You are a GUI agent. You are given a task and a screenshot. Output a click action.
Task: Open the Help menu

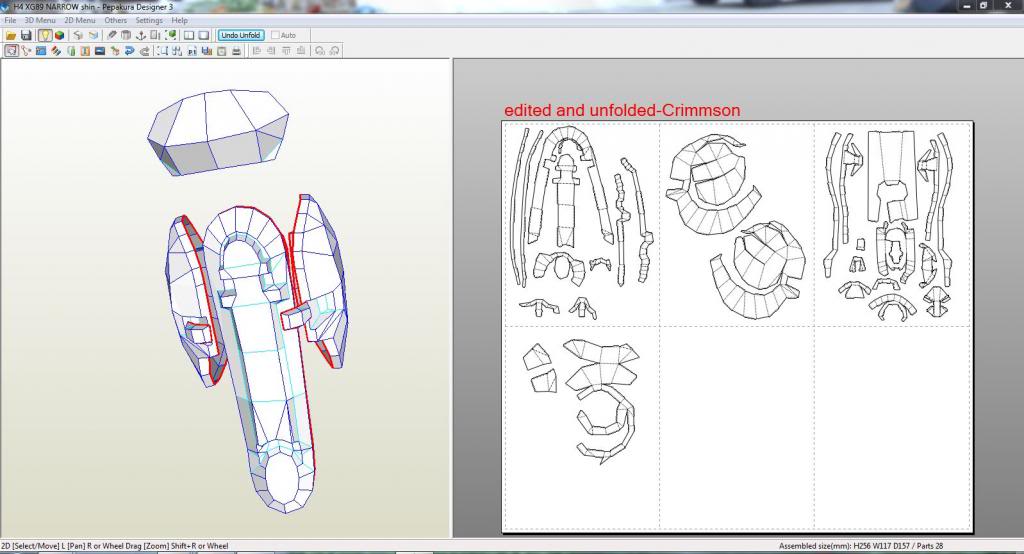[x=180, y=20]
